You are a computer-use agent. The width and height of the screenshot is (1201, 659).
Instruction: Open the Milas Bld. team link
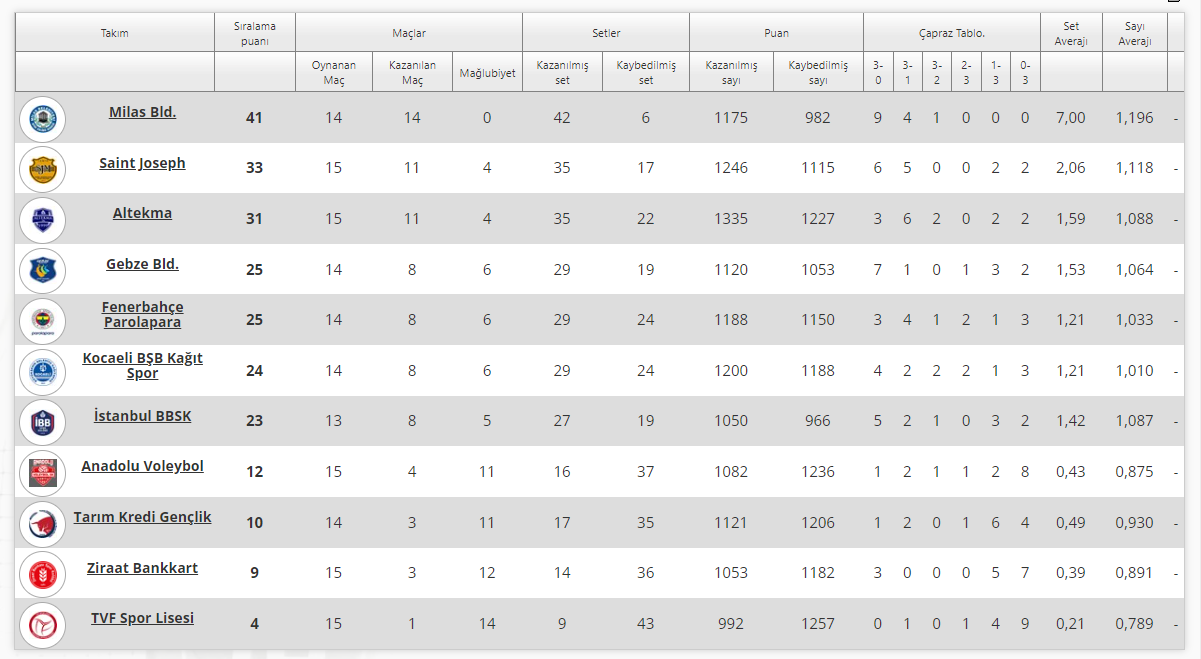(x=142, y=112)
